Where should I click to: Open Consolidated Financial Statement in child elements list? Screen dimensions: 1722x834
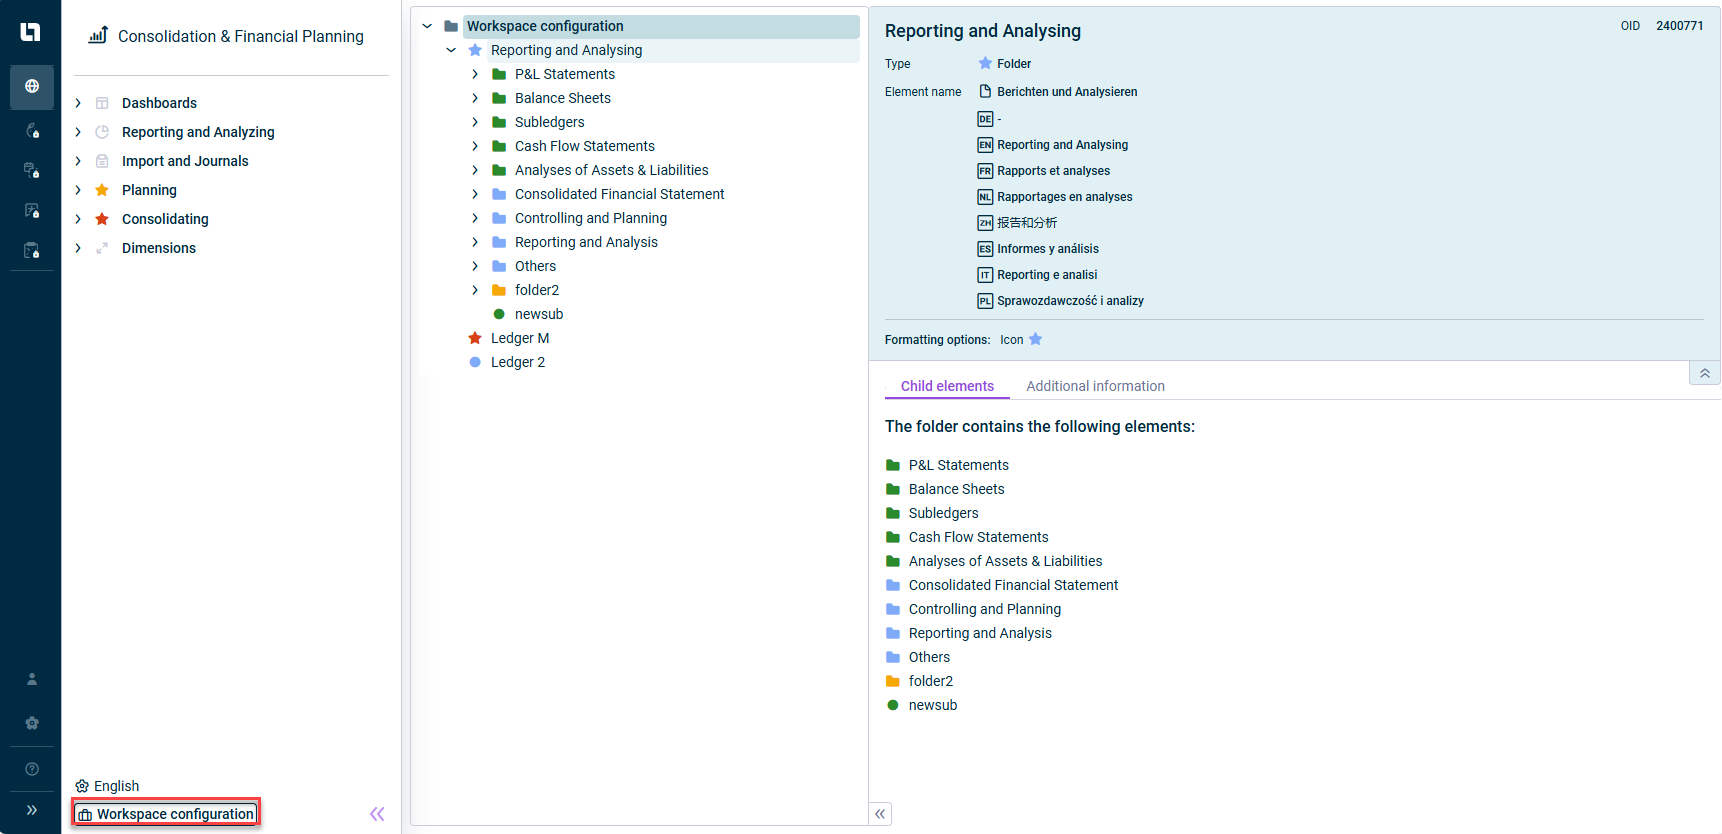1013,585
